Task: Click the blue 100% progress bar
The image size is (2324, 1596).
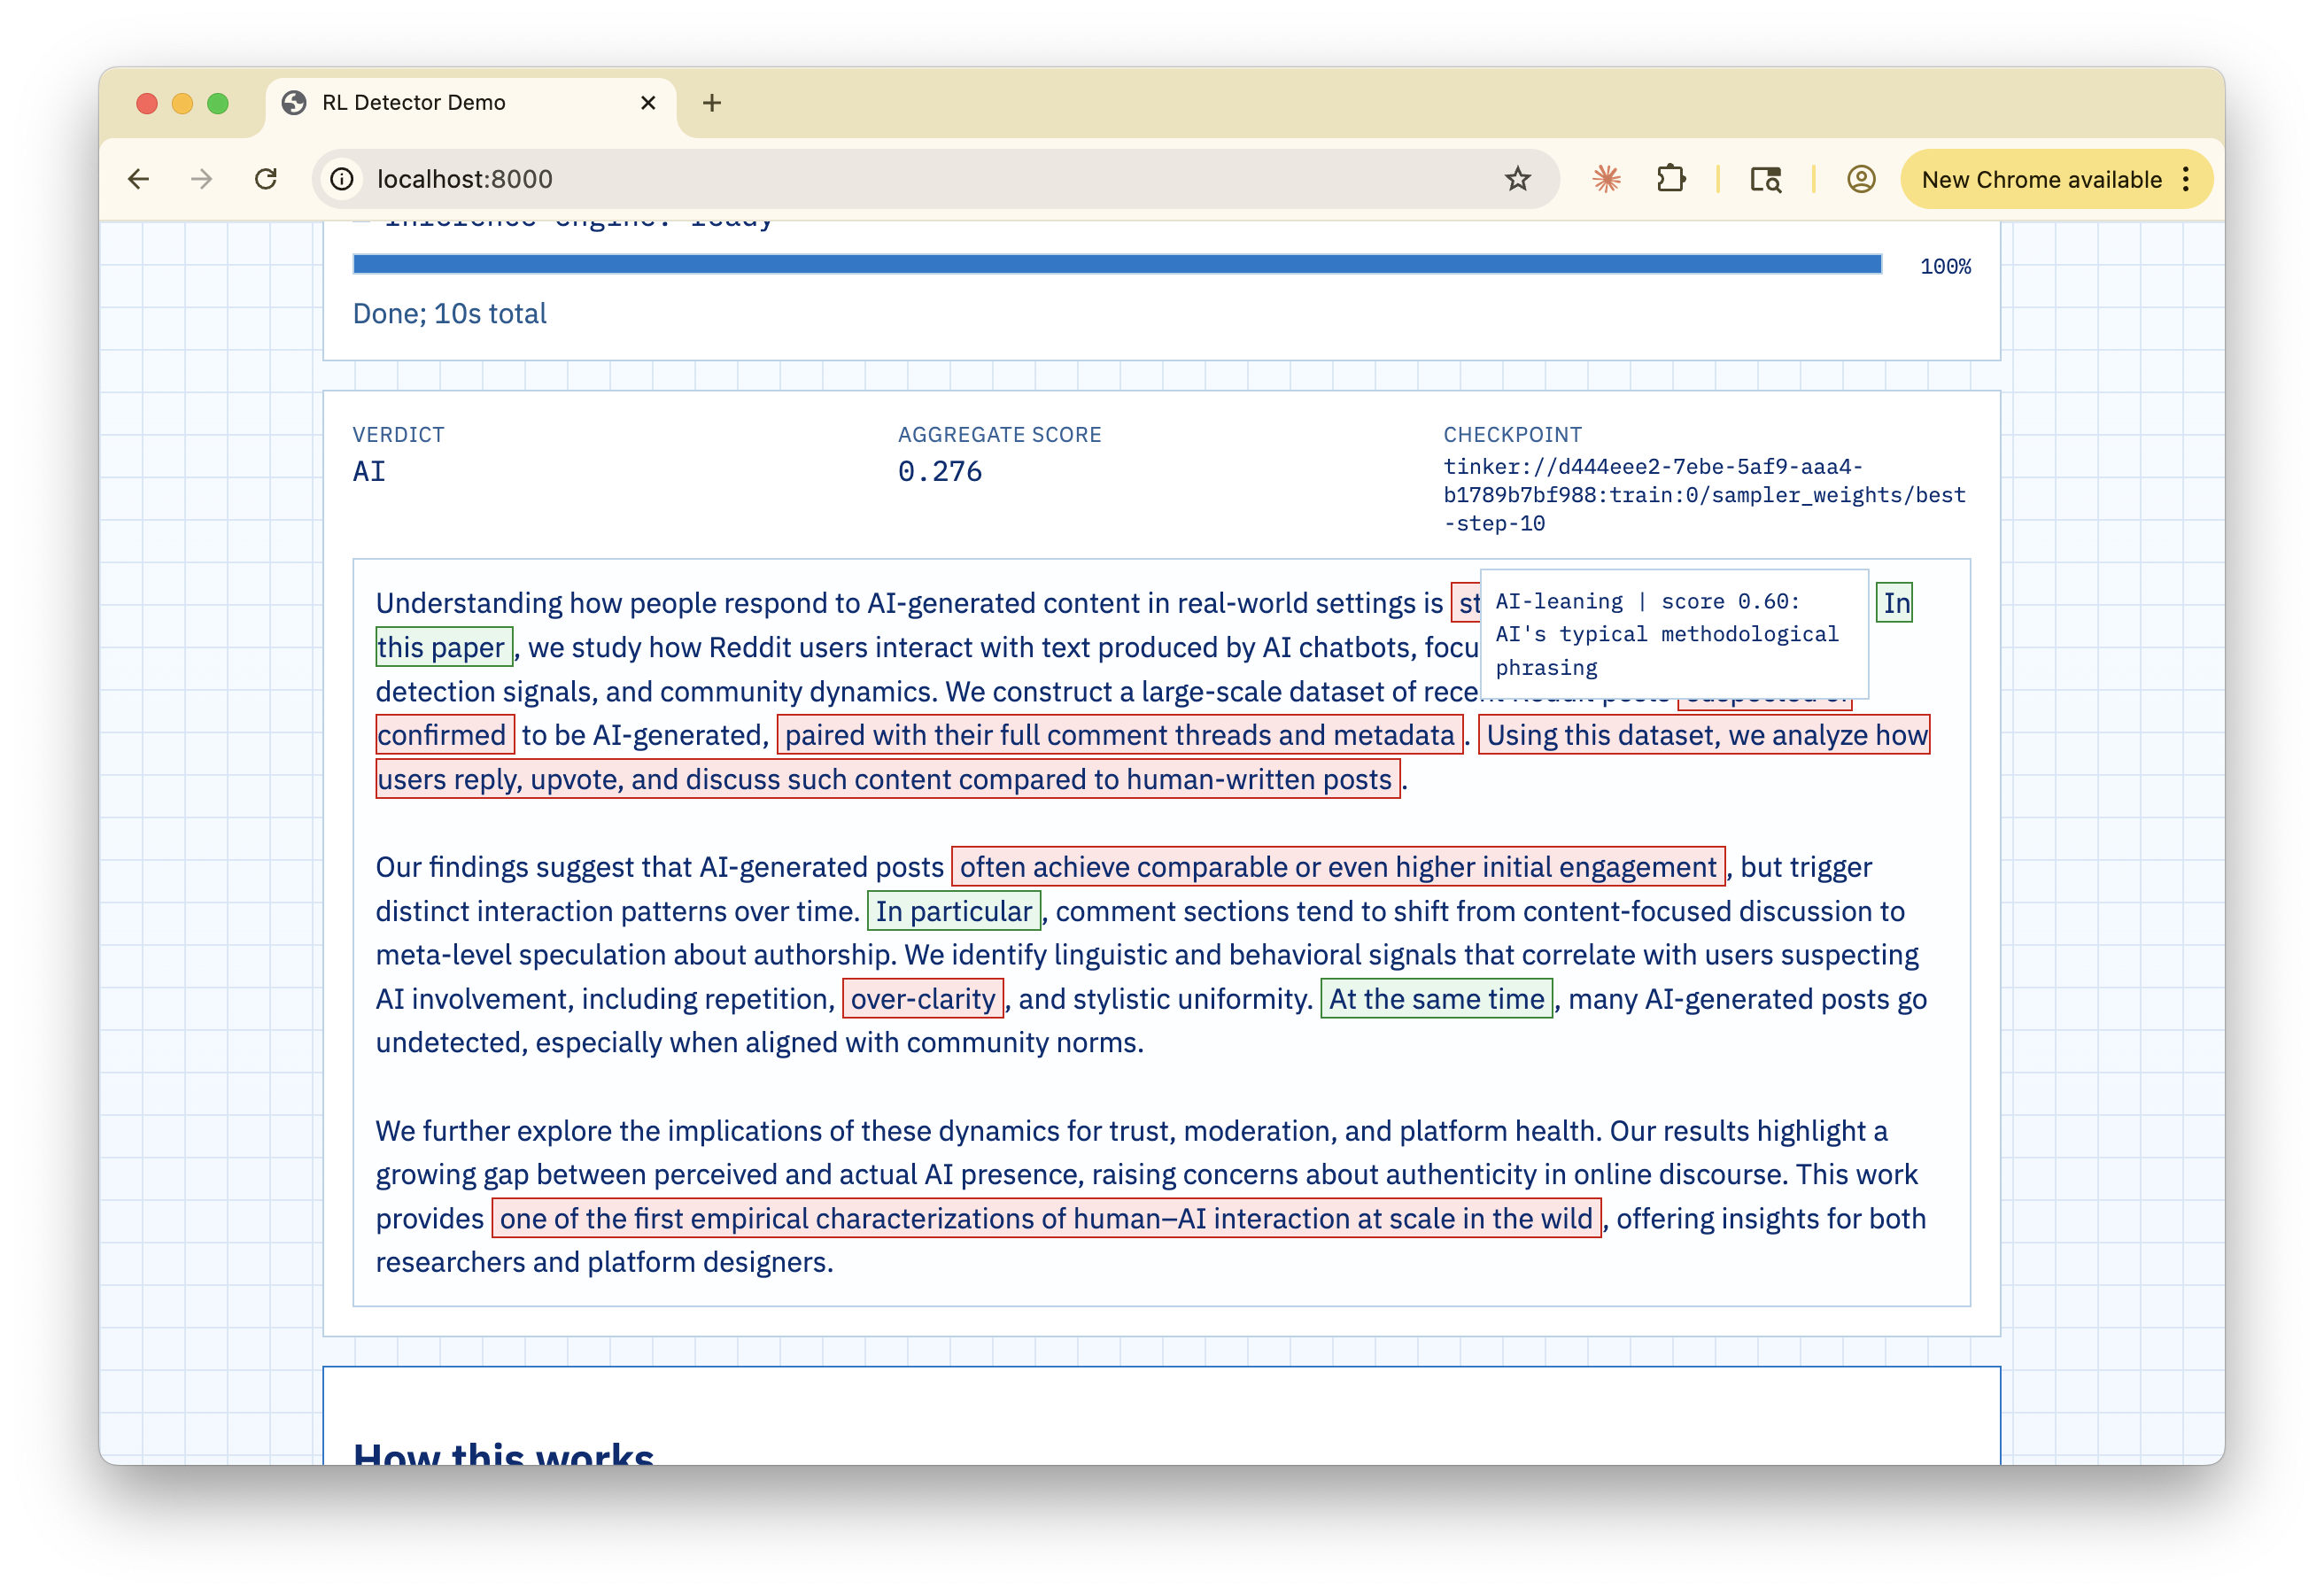Action: click(x=1116, y=264)
